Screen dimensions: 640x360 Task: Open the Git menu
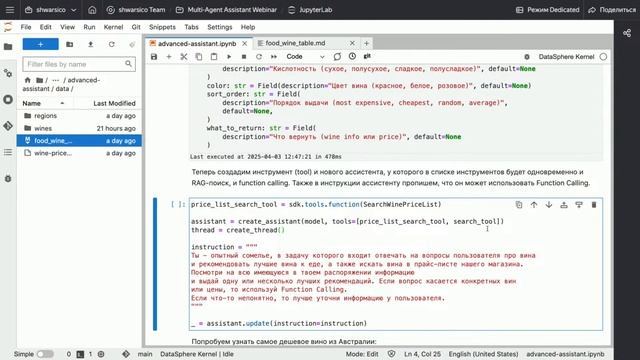(136, 27)
